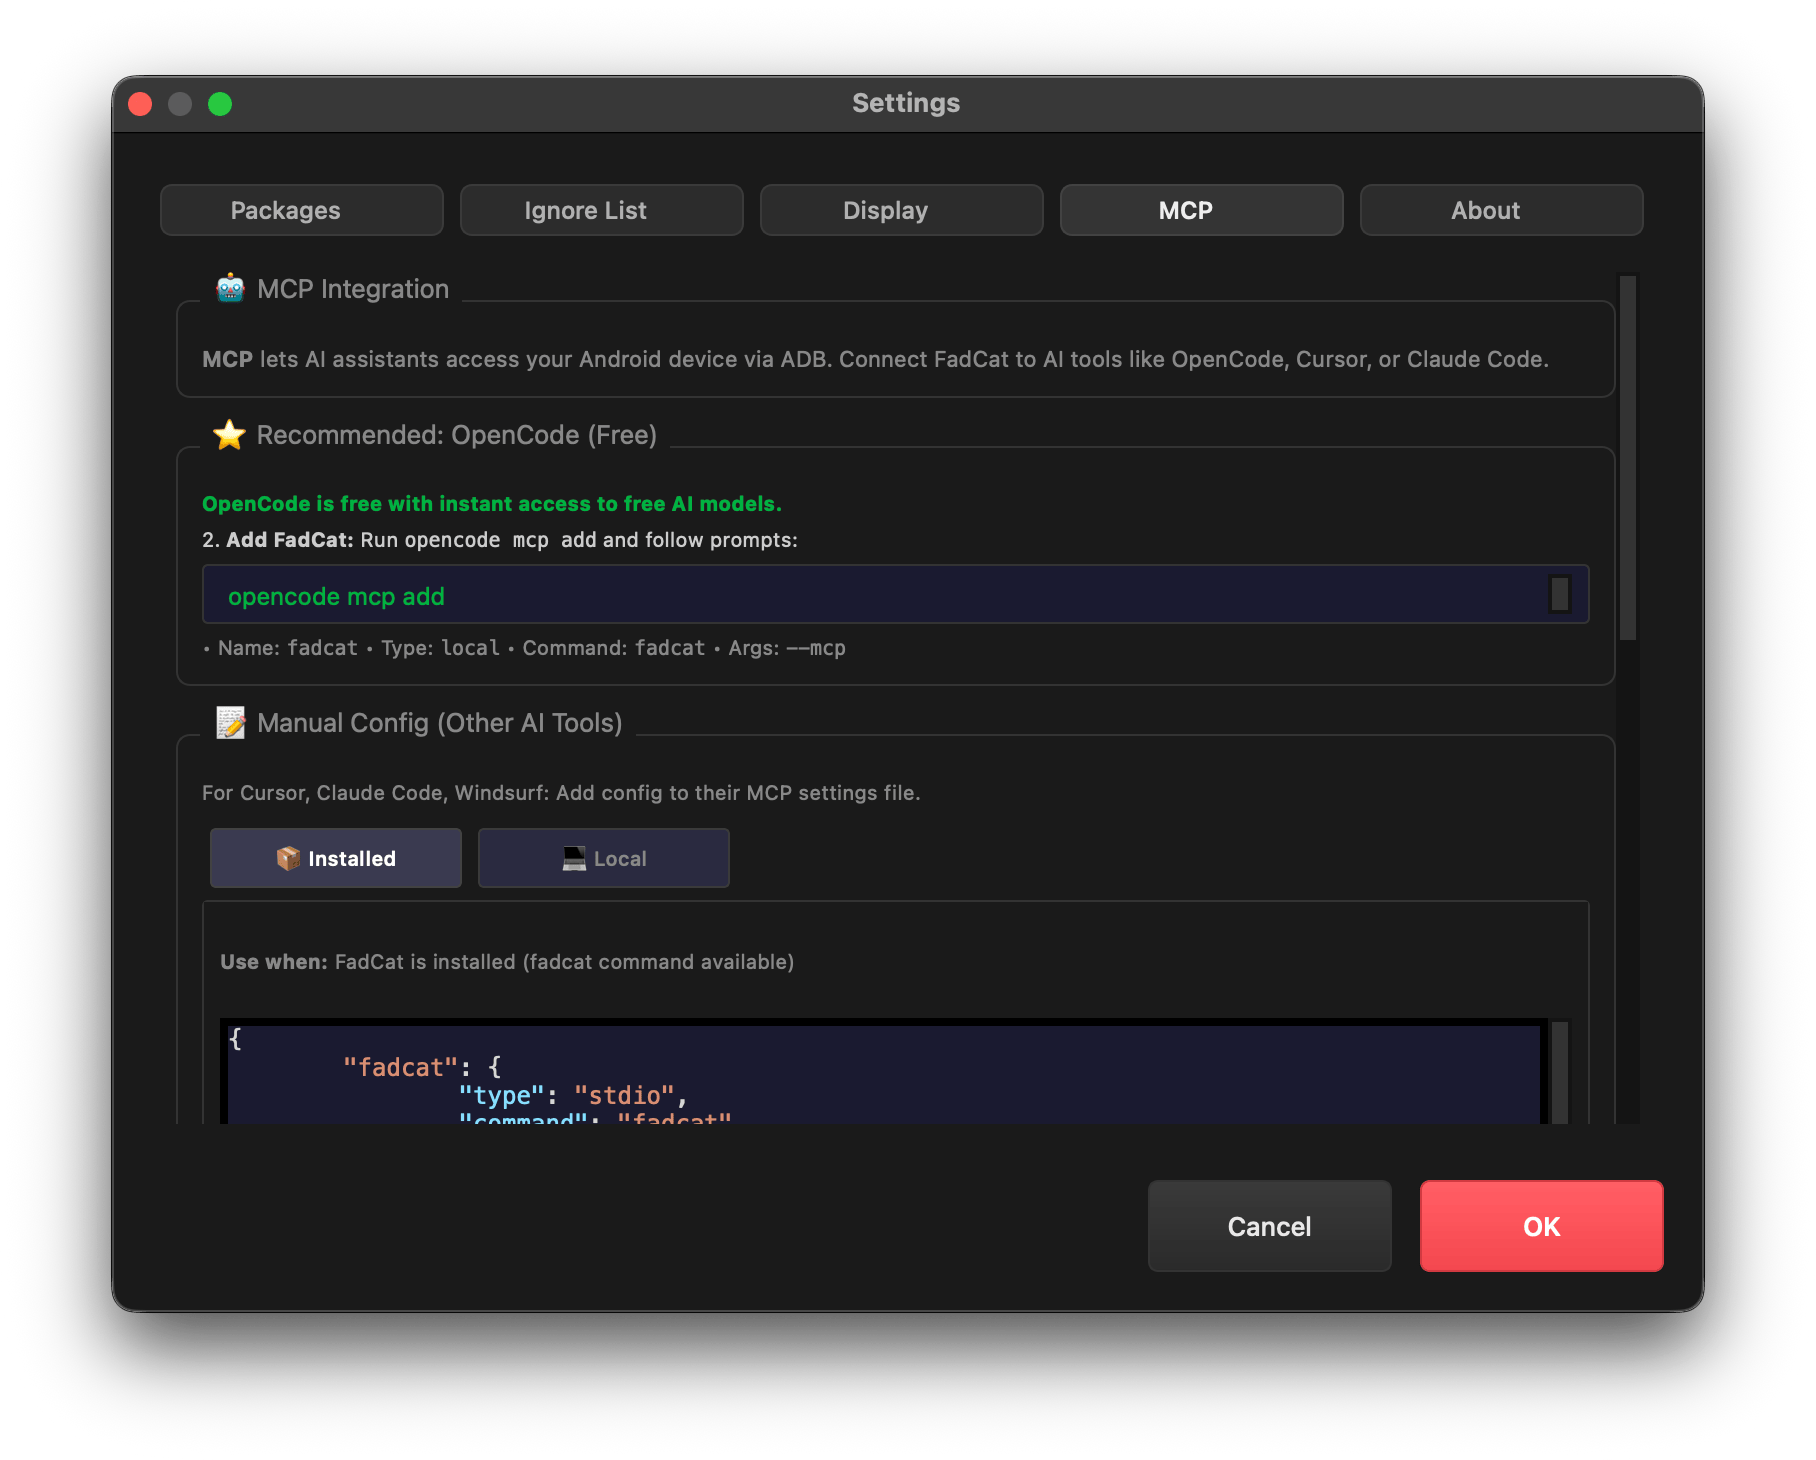Click the main settings panel vertical scrollbar
The image size is (1816, 1460).
click(x=1628, y=458)
